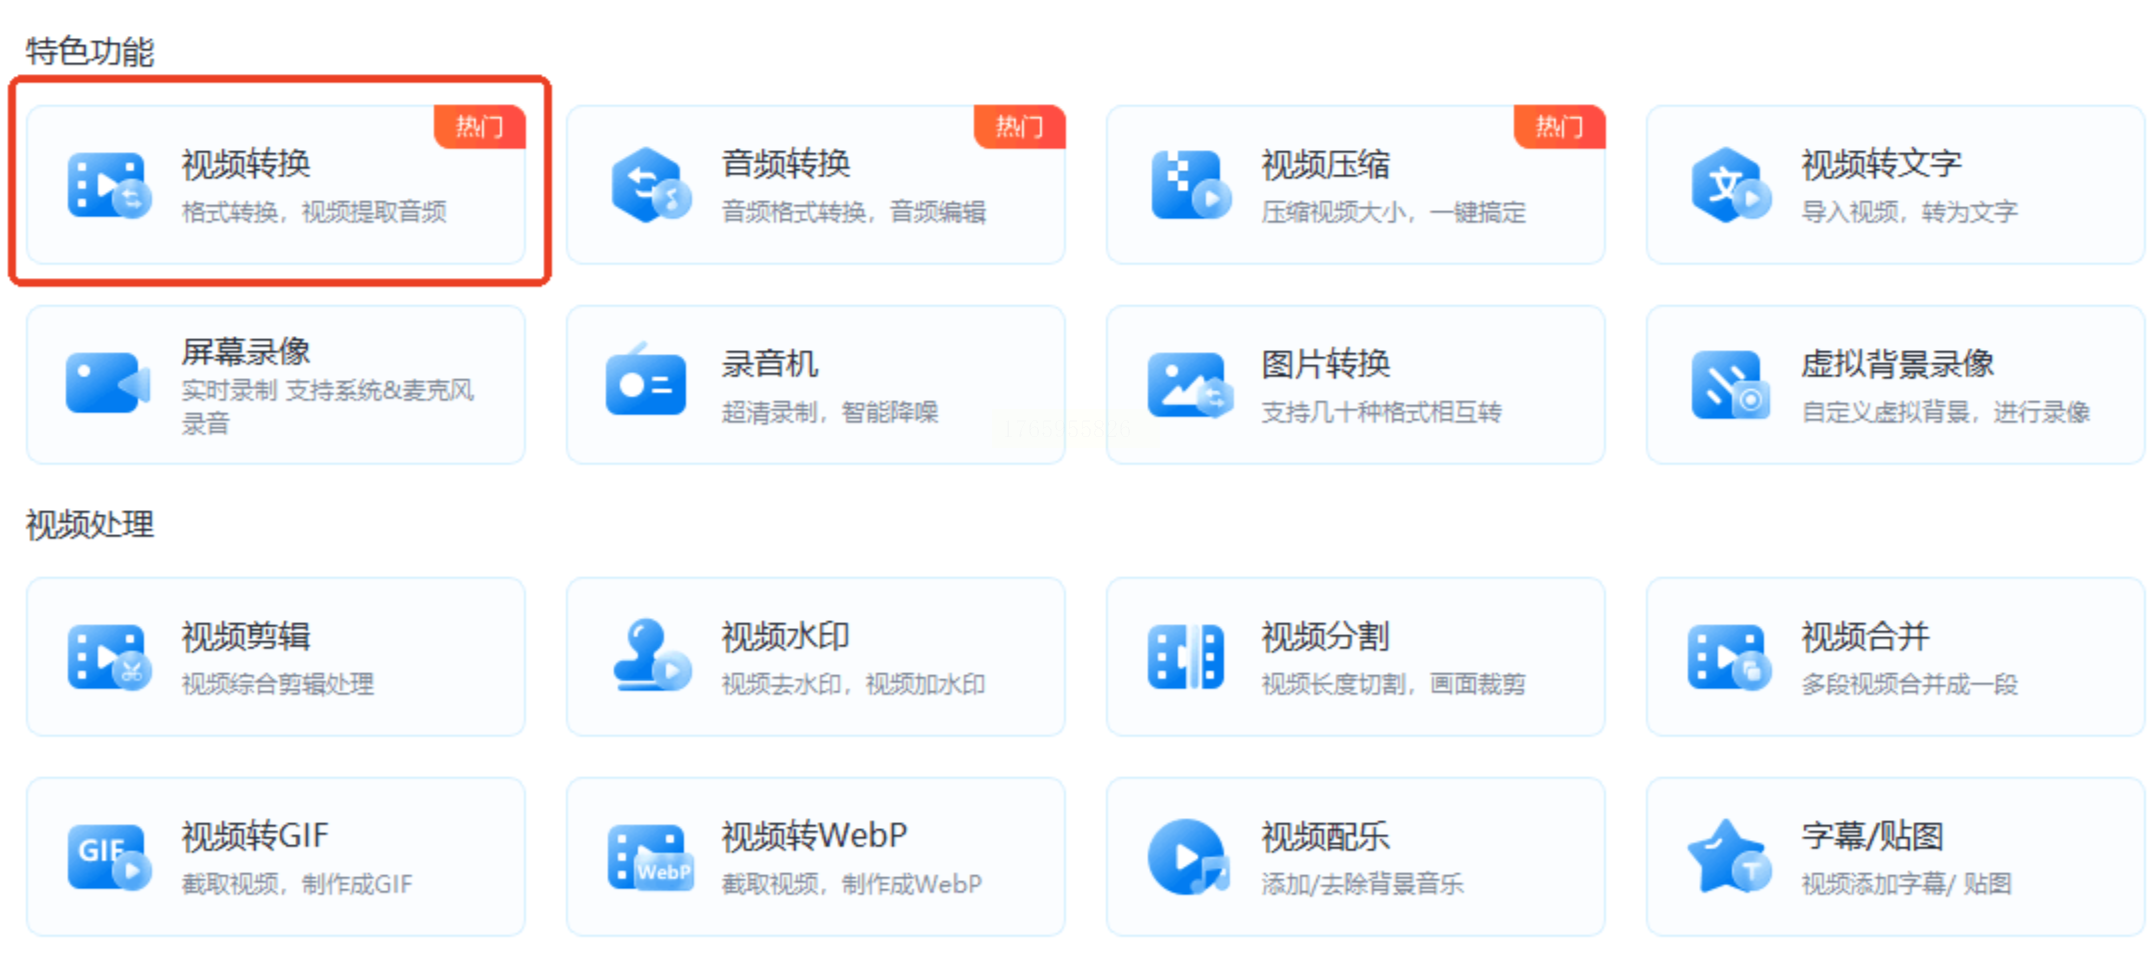Click the 字幕/贴图 title
The image size is (2152, 968).
(1873, 836)
